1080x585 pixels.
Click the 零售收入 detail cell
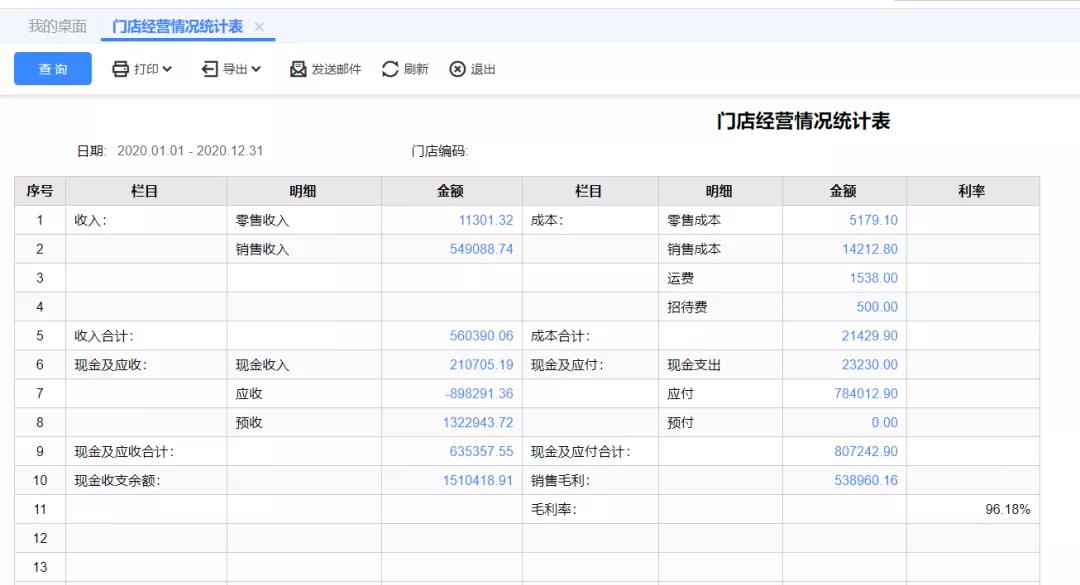(304, 220)
